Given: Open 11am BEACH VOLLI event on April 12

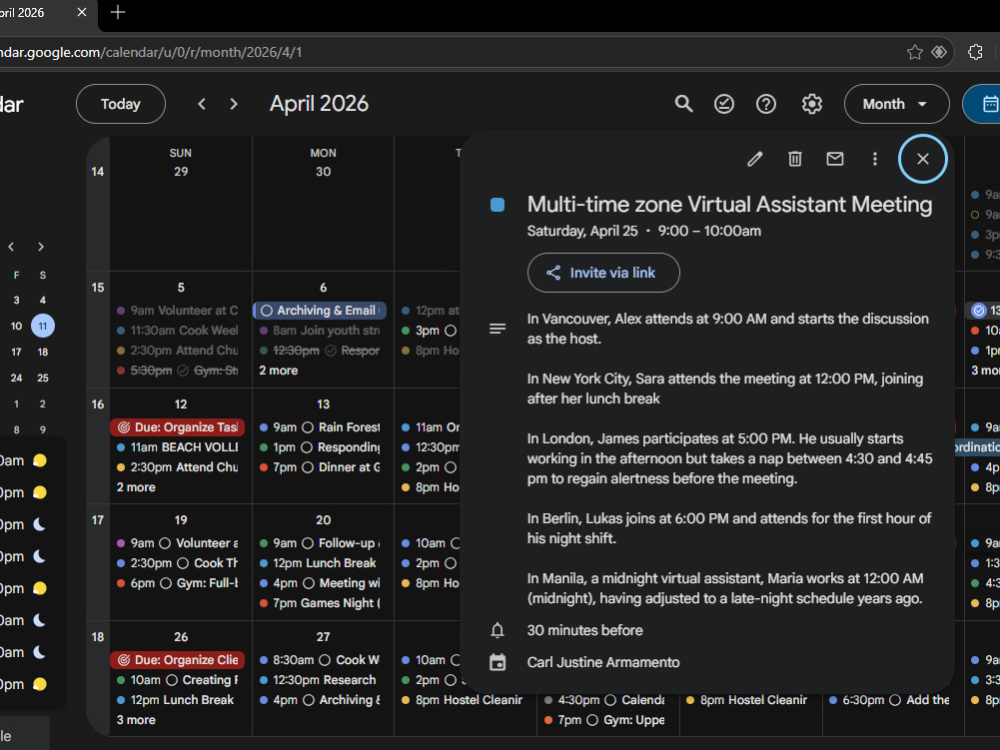Looking at the screenshot, I should point(177,448).
